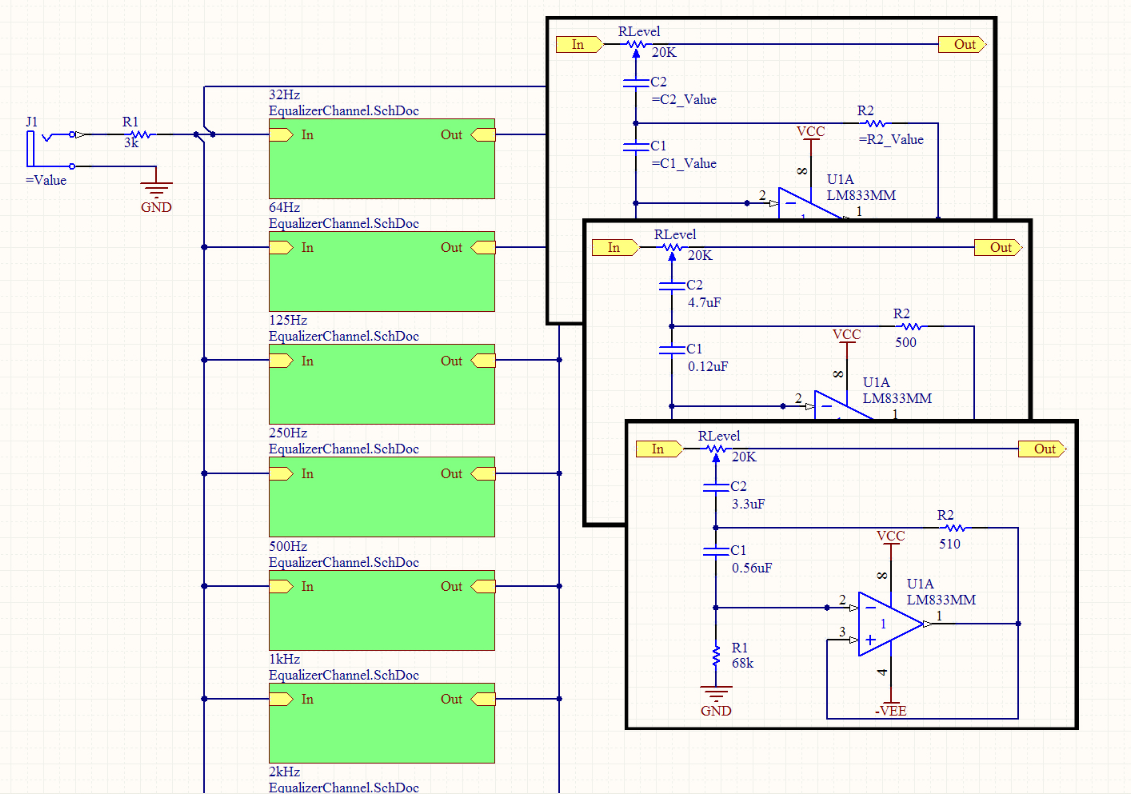
Task: Select the =R2_Value parameter text
Action: click(891, 140)
